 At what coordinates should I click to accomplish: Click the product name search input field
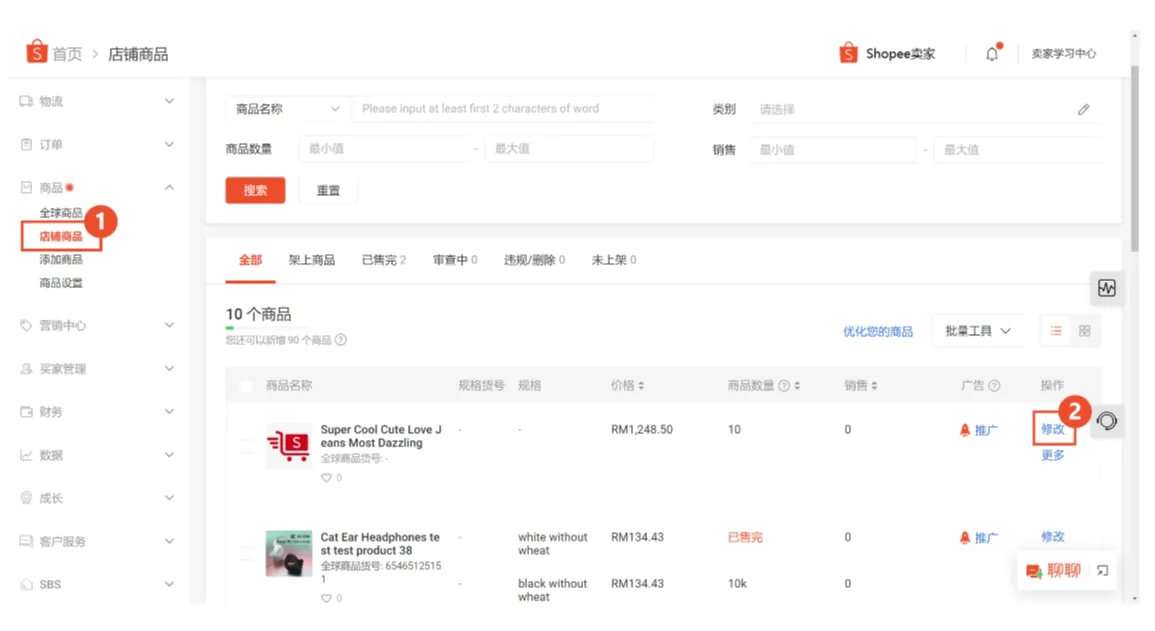500,109
